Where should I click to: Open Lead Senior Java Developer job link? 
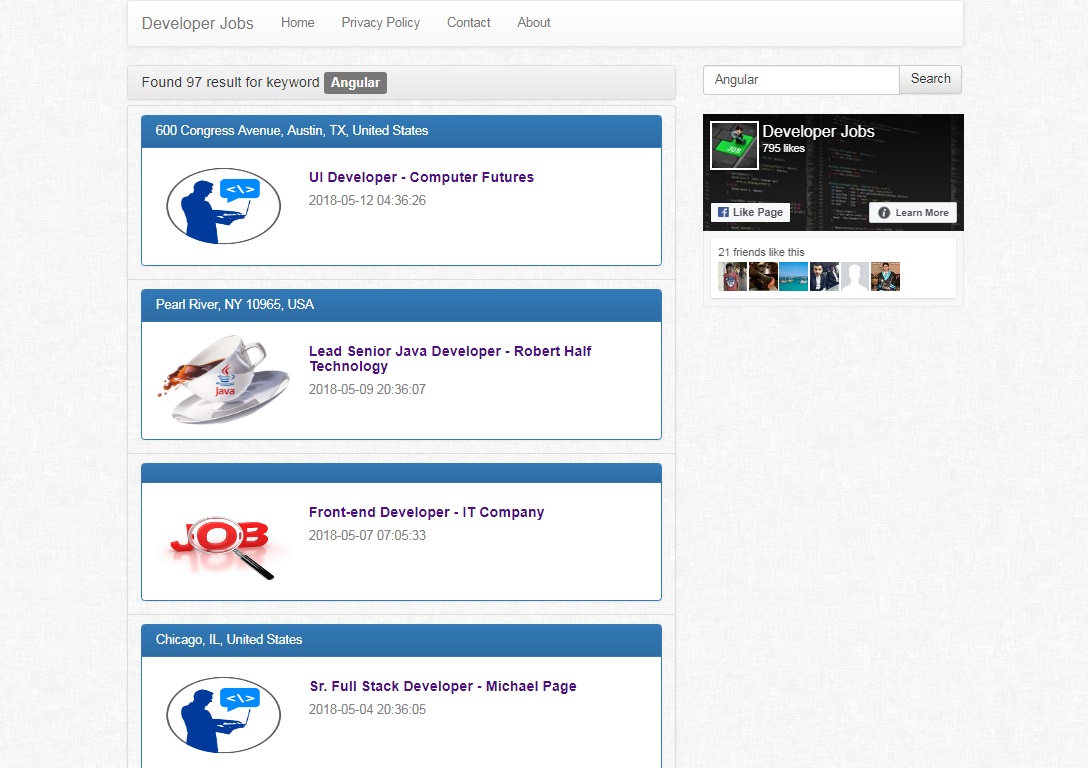450,358
